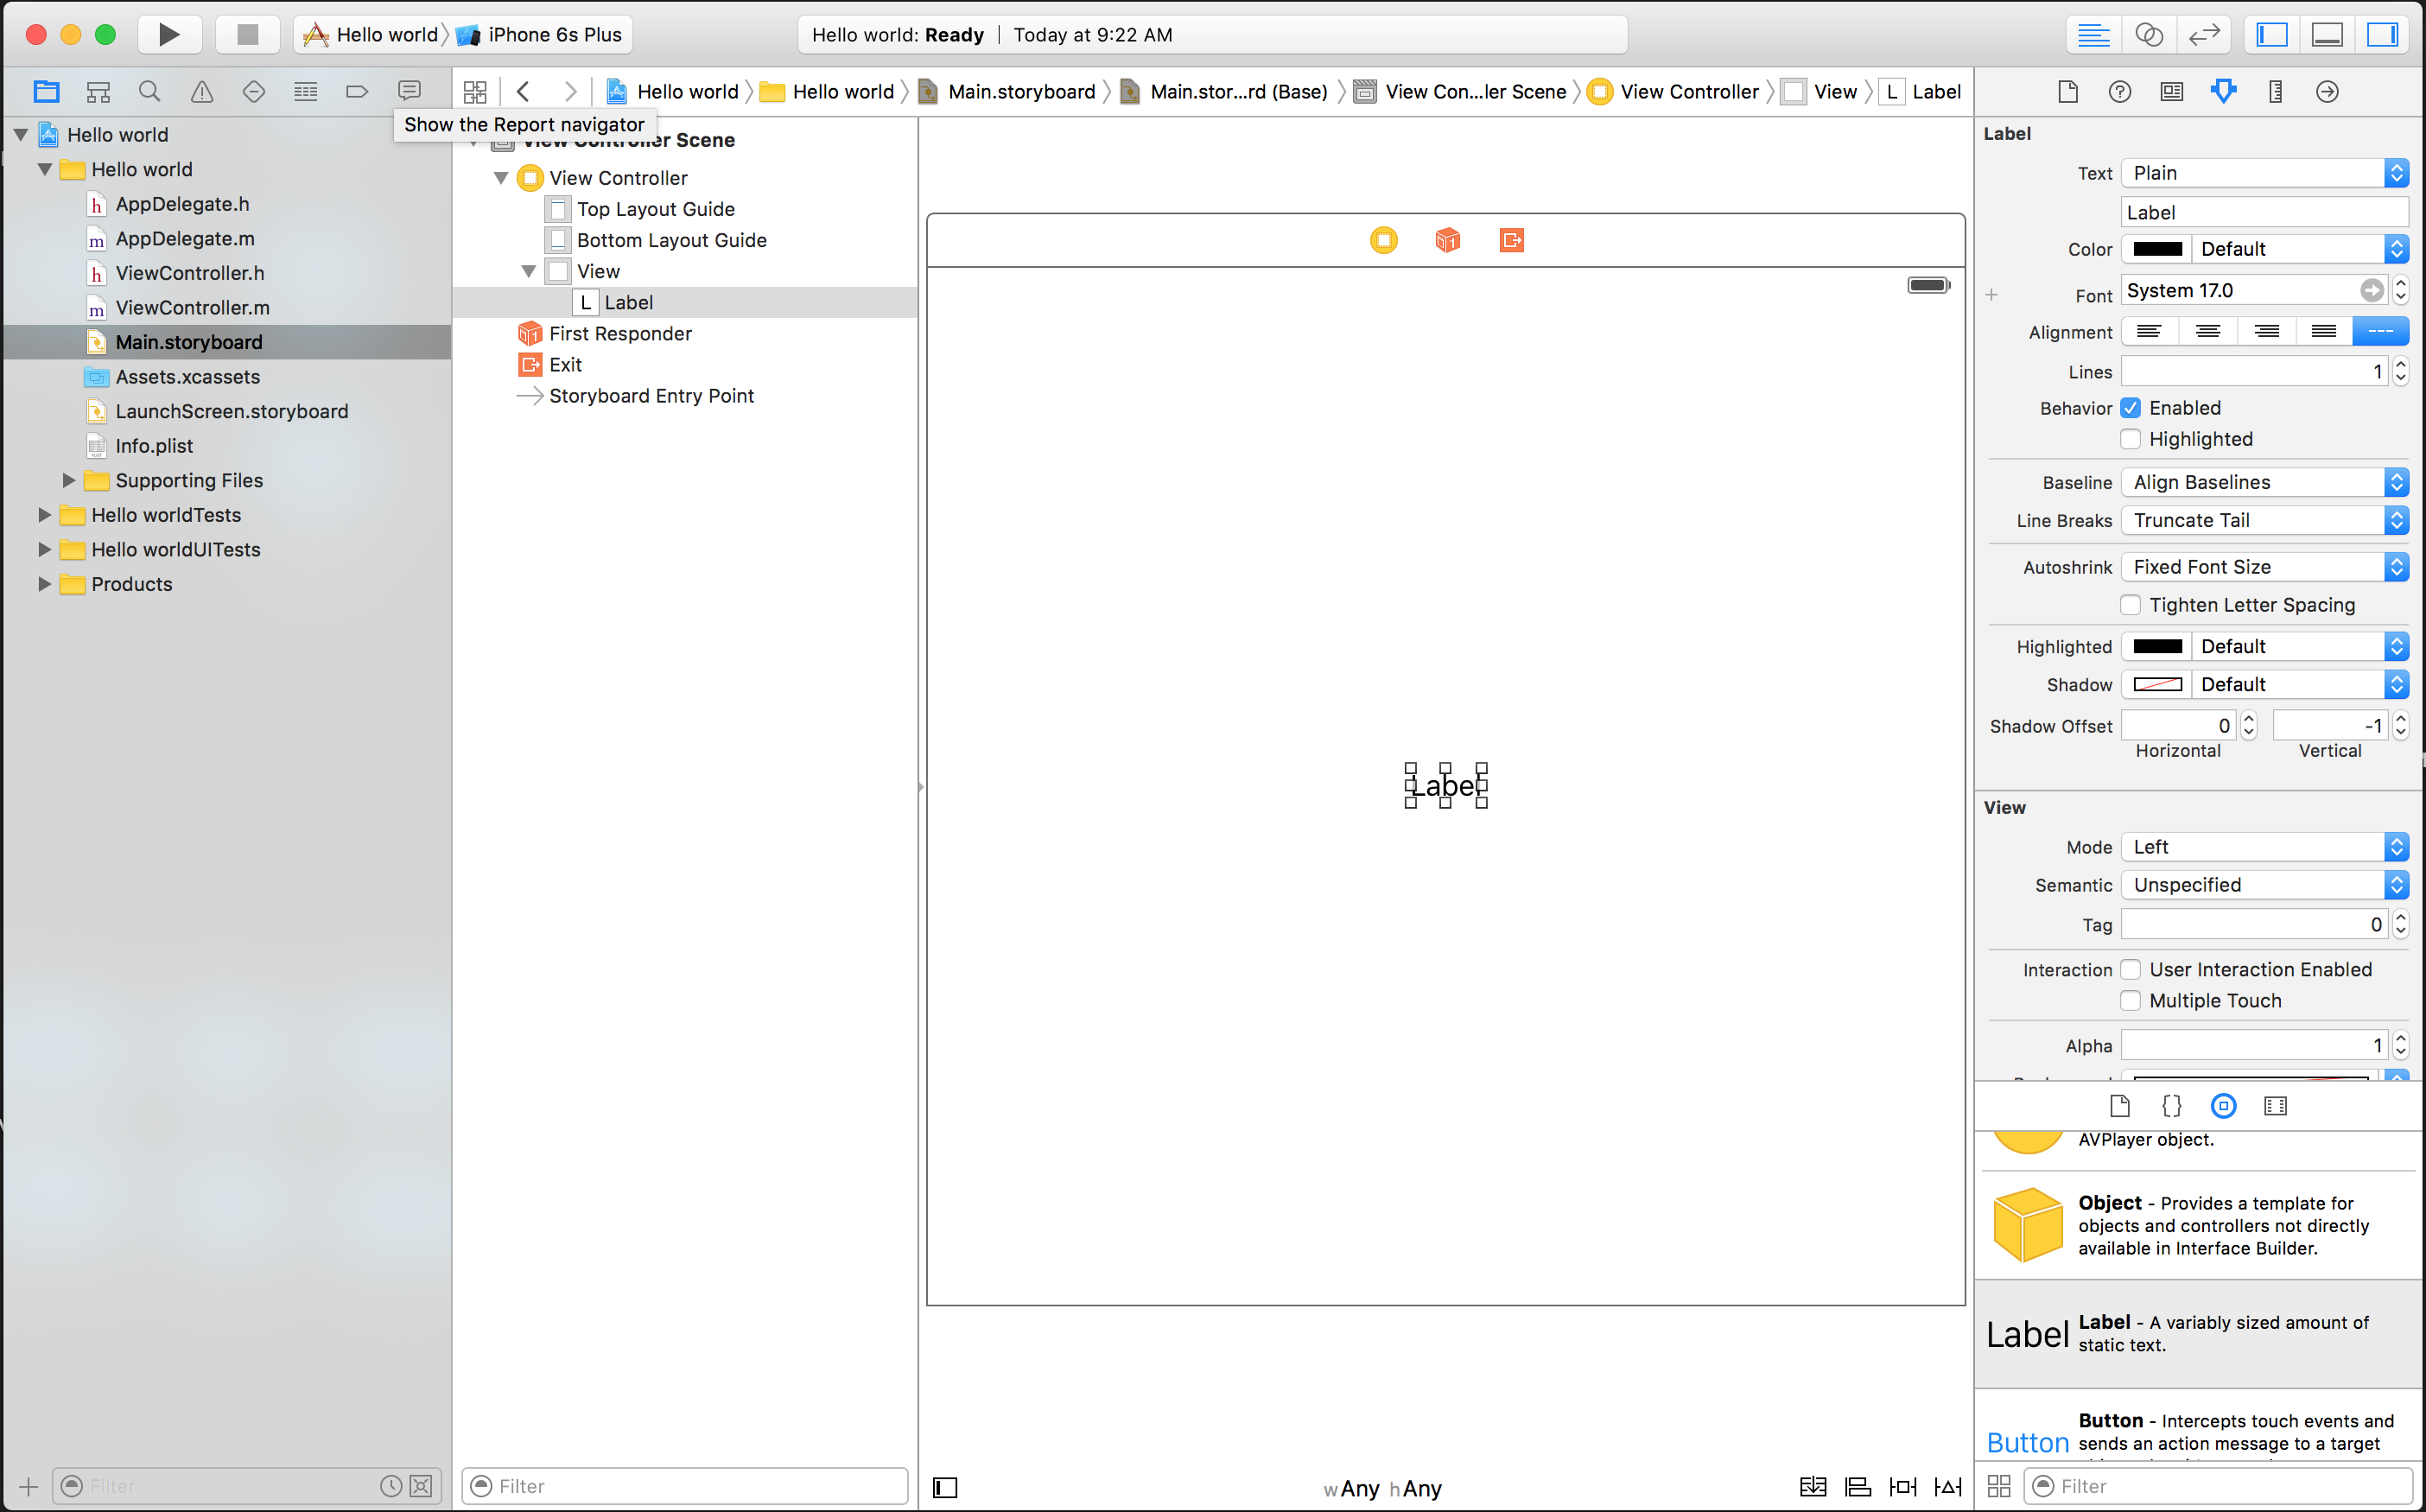Expand the Supporting Files folder
Screen dimensions: 2426x1512
tap(68, 480)
